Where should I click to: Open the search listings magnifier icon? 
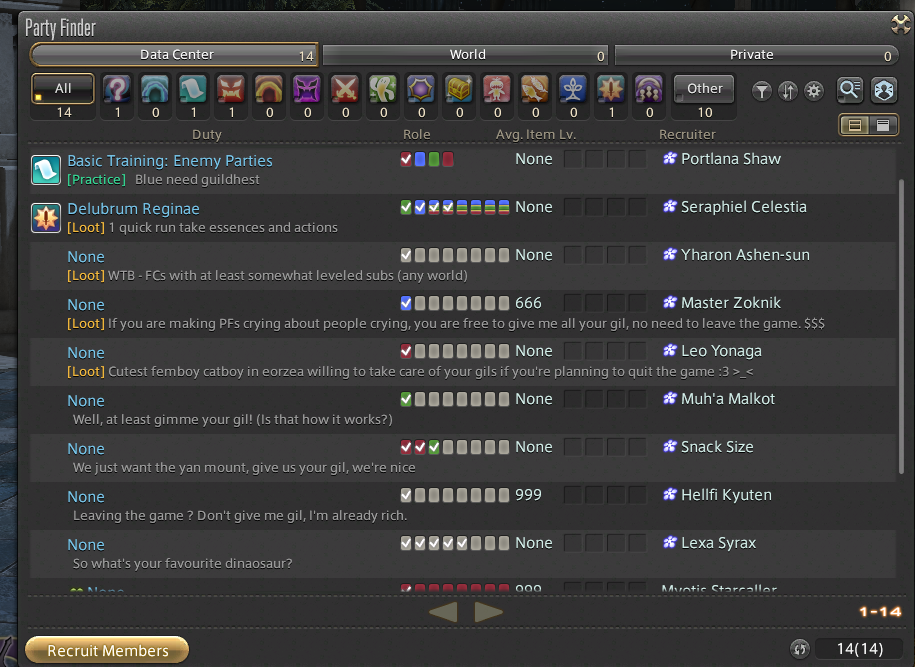tap(850, 90)
